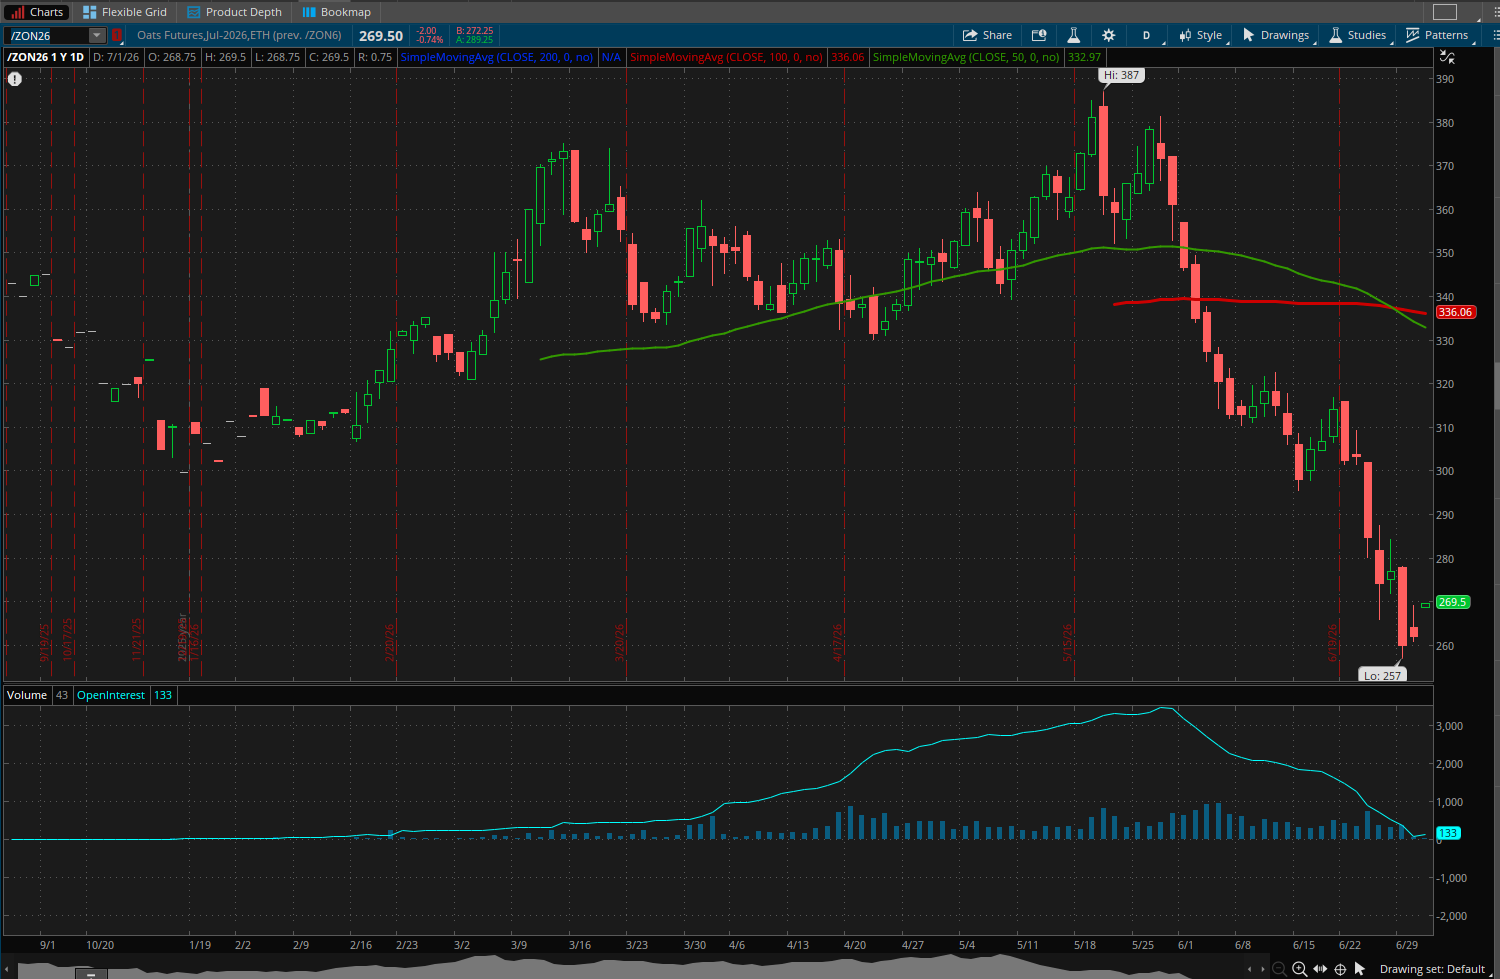This screenshot has width=1500, height=979.
Task: Click the 3/16 date on time axis
Action: click(579, 945)
